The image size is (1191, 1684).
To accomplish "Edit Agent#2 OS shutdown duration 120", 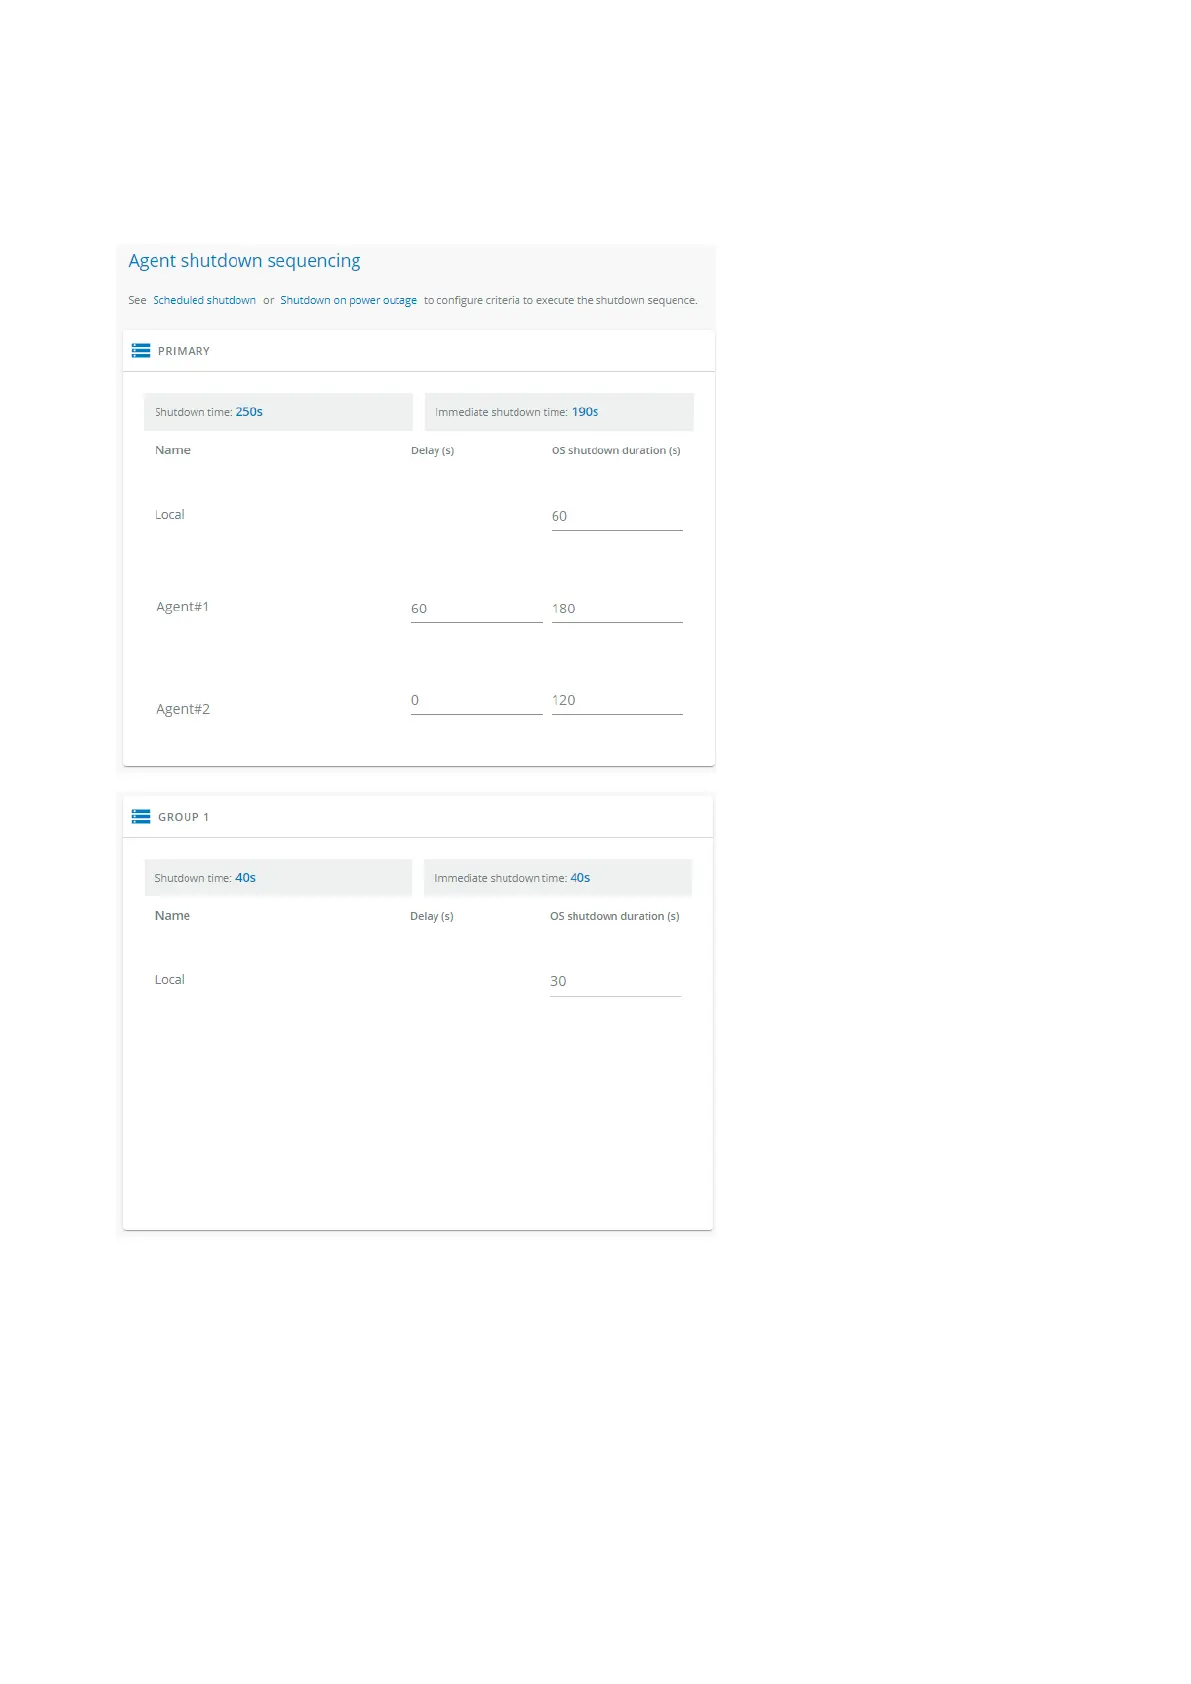I will 617,701.
